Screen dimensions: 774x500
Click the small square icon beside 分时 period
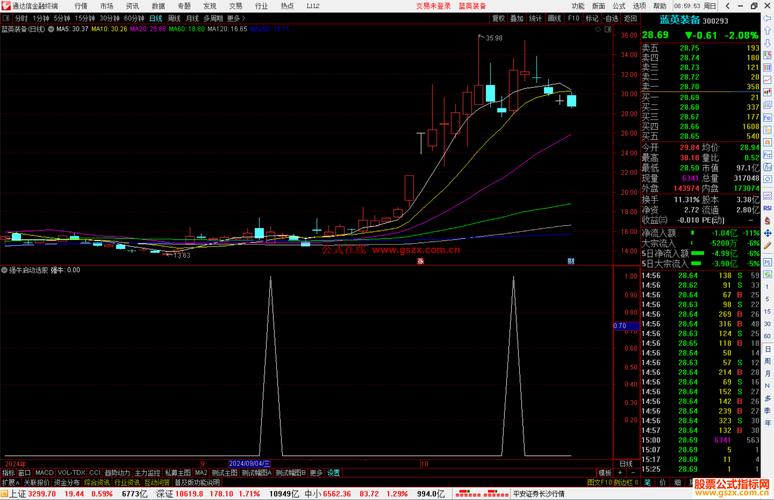pos(7,18)
